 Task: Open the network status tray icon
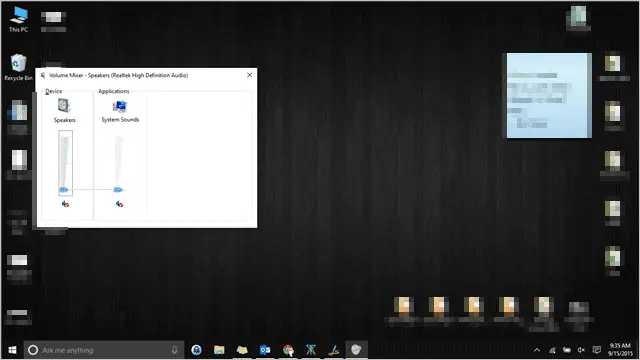[552, 350]
